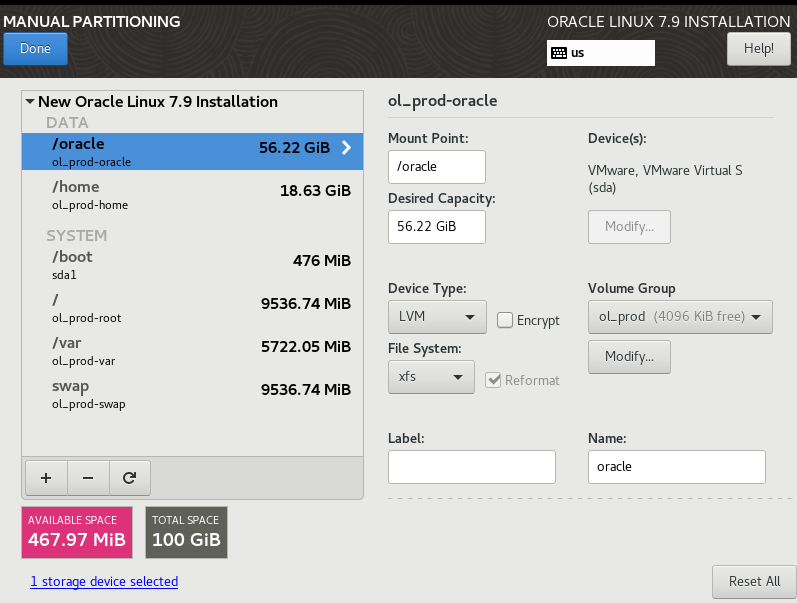
Task: Select the /oracle mount point row
Action: [x=193, y=152]
